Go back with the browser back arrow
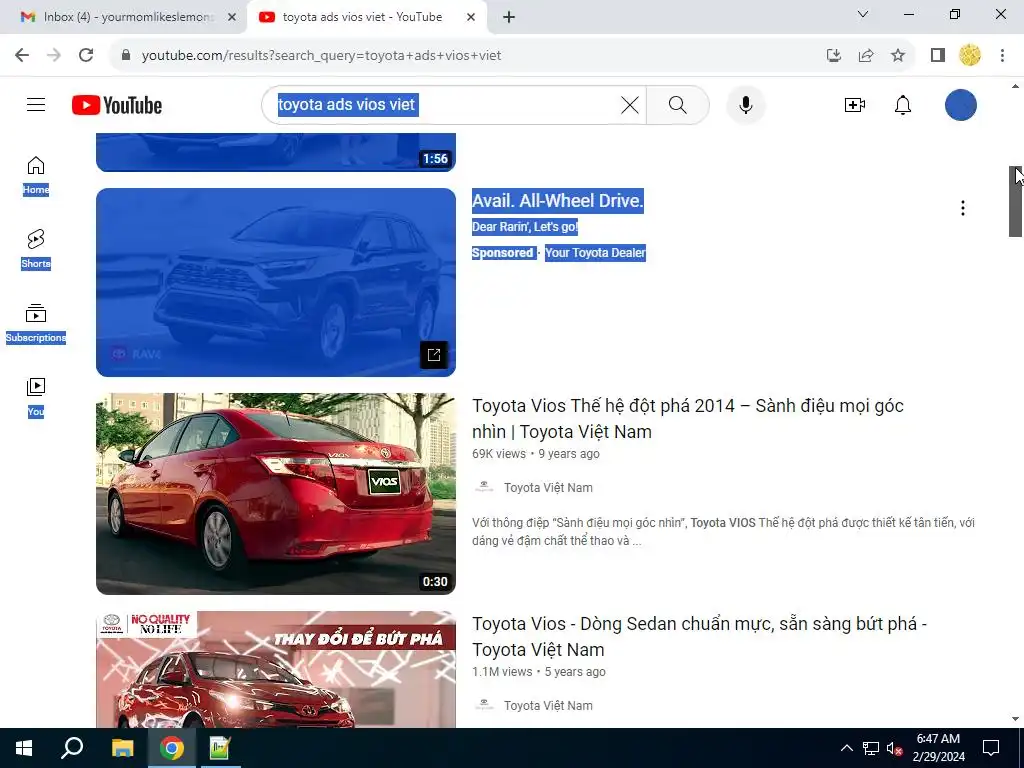The width and height of the screenshot is (1024, 768). [x=22, y=56]
